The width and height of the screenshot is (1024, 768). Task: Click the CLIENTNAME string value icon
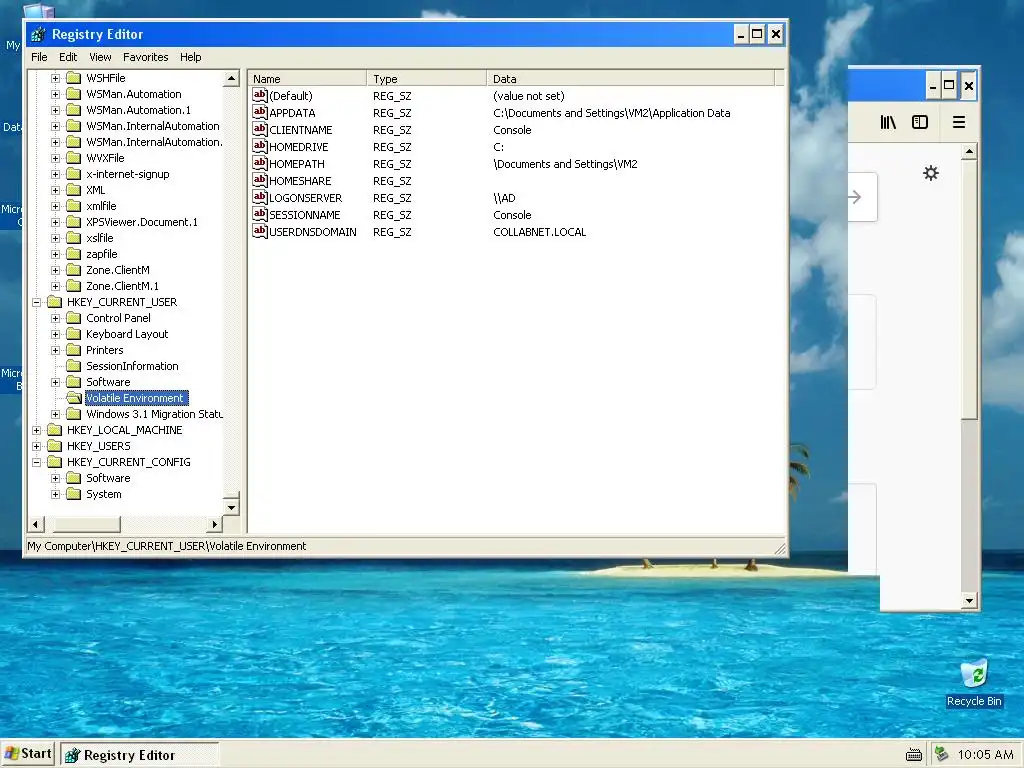point(260,129)
